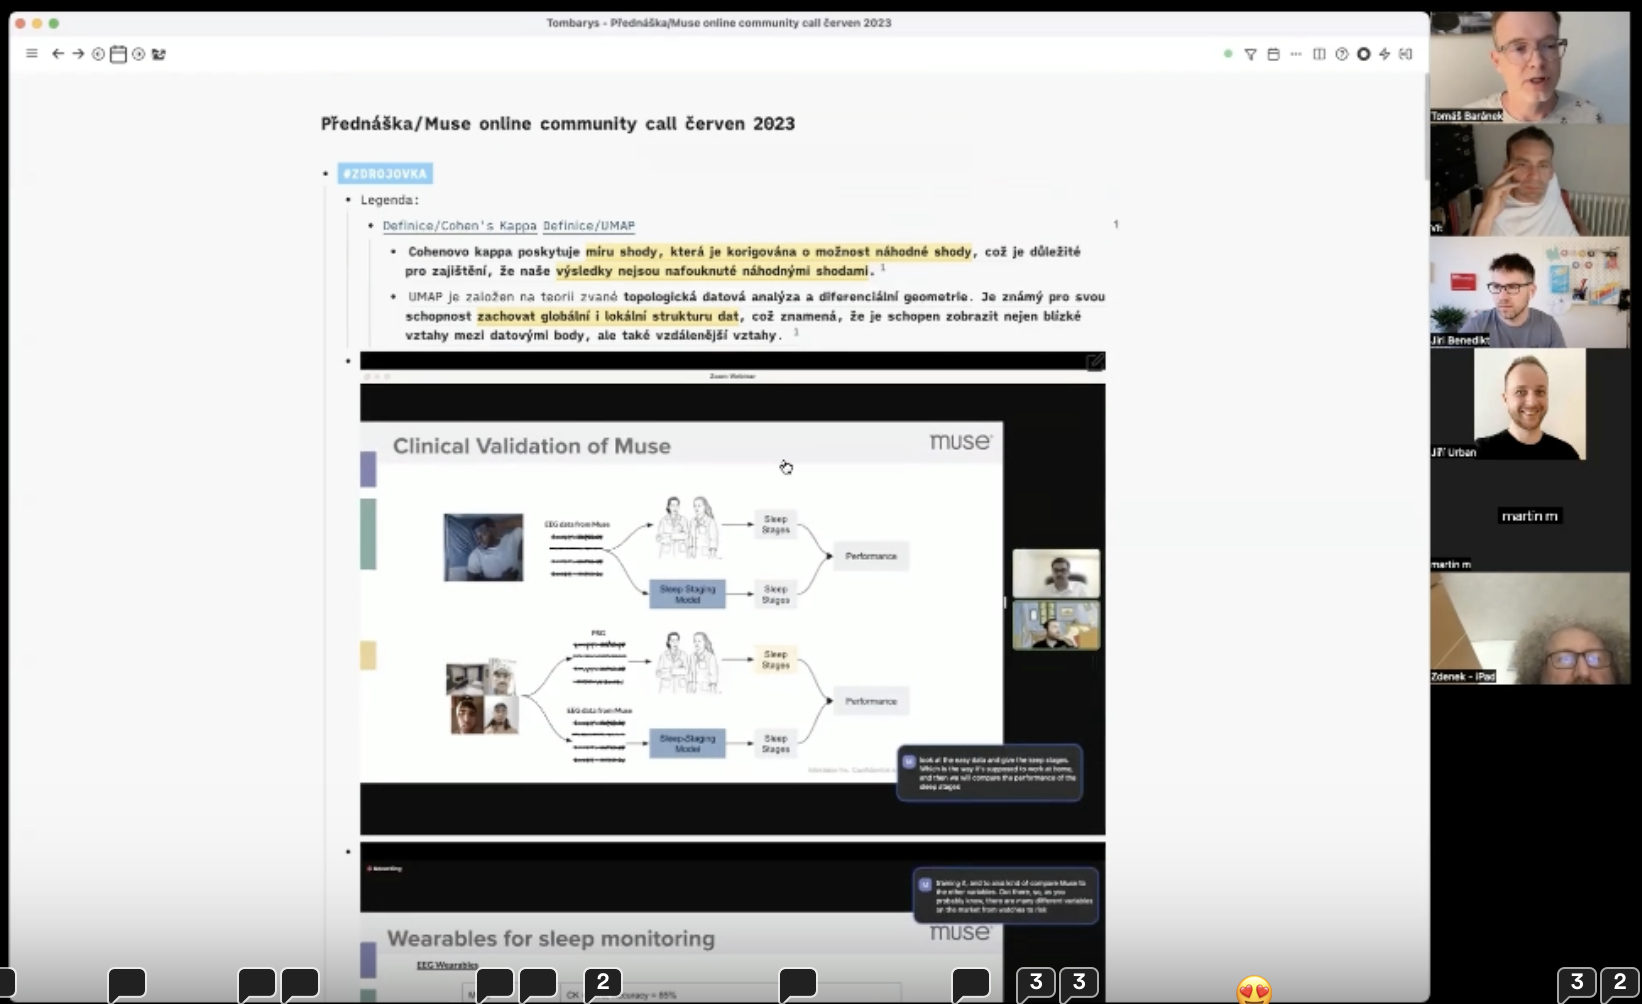This screenshot has height=1004, width=1642.
Task: Select Jiří Benedikt's video tile
Action: coord(1529,292)
